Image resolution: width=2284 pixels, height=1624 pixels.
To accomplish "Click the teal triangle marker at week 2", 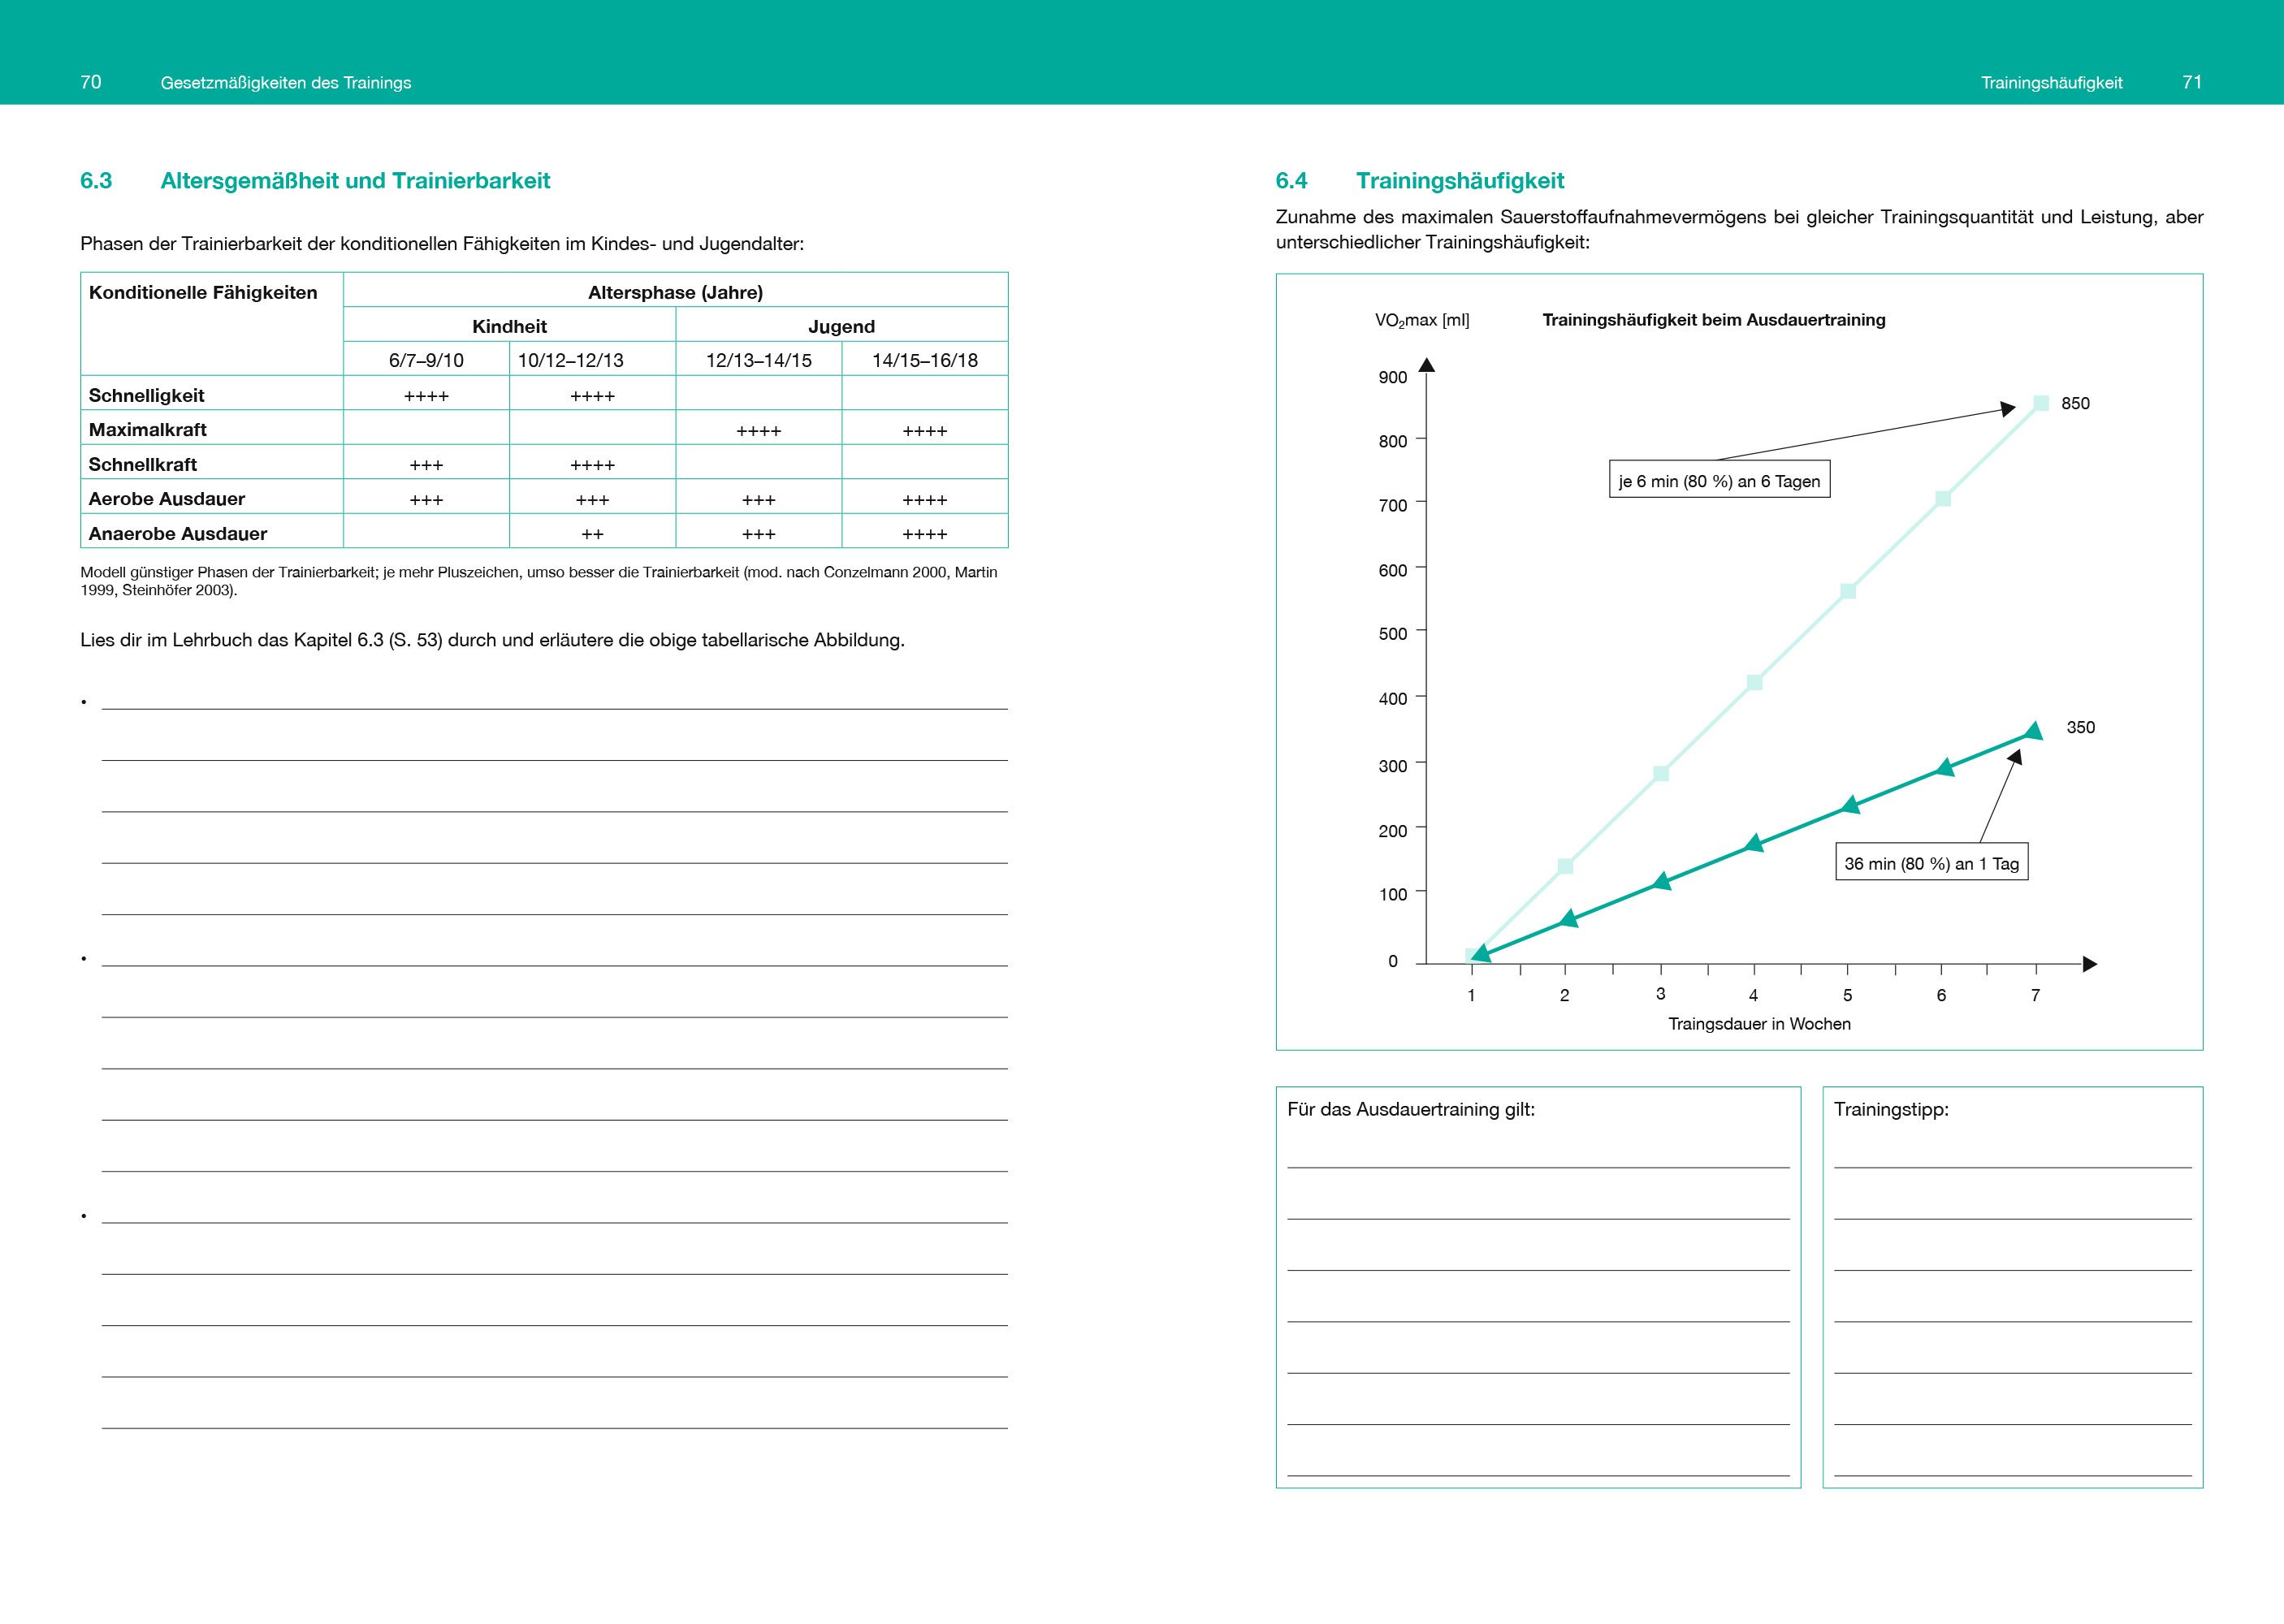I will [x=1568, y=919].
